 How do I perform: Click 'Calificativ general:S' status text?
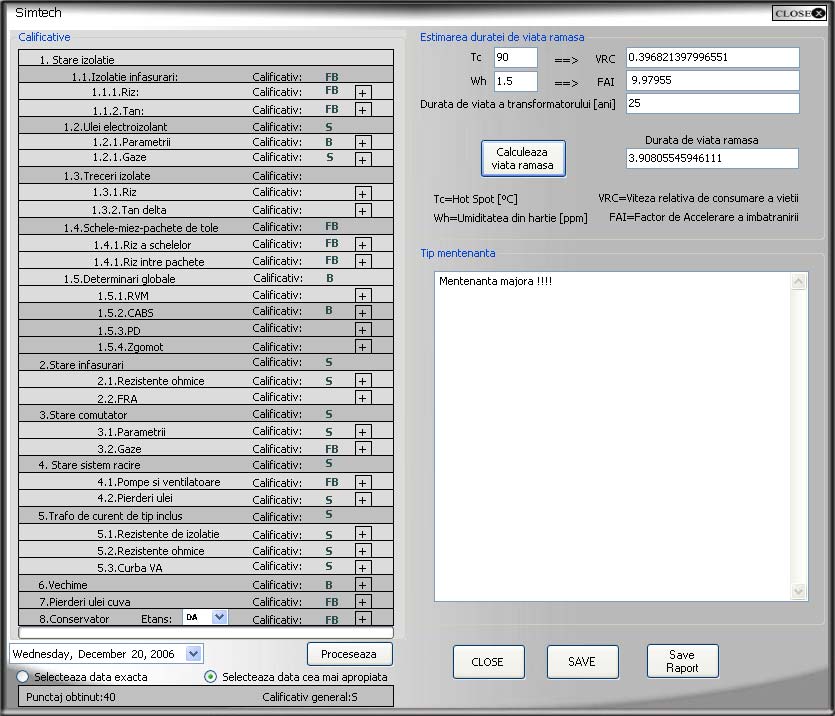click(310, 697)
